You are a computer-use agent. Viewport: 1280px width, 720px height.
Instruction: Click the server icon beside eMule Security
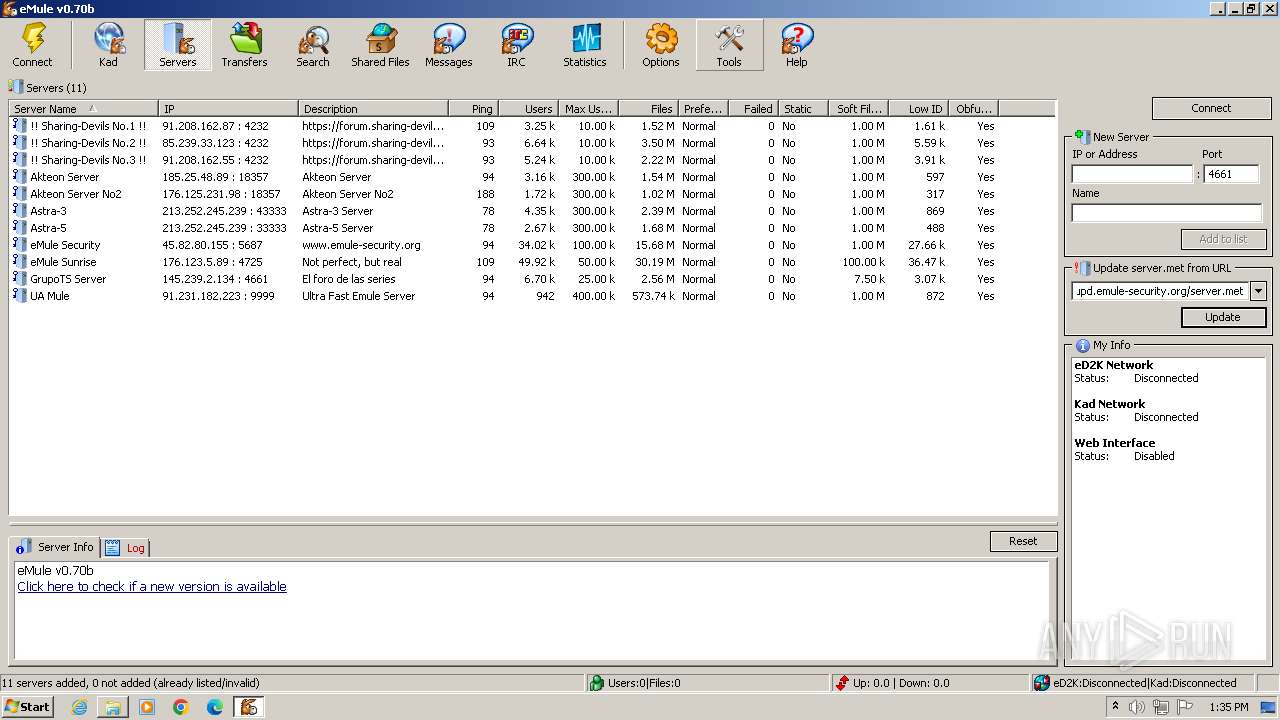20,244
